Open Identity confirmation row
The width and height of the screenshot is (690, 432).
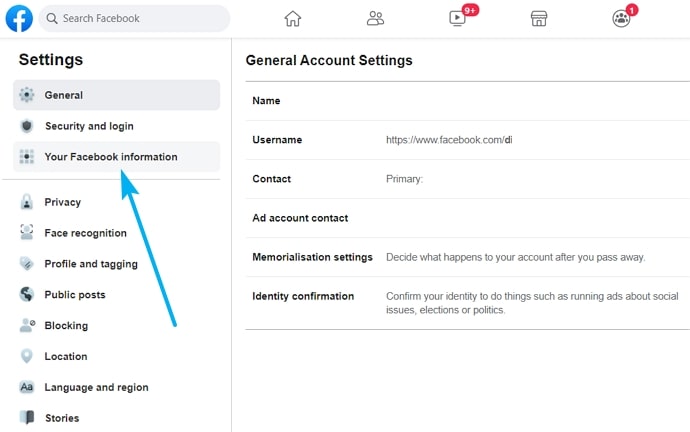(x=467, y=303)
